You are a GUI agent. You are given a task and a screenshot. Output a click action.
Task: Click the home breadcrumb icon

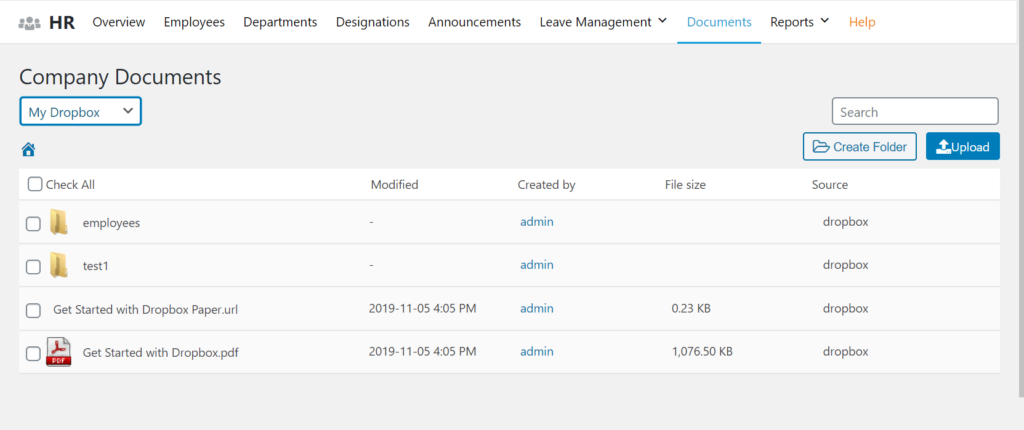28,150
